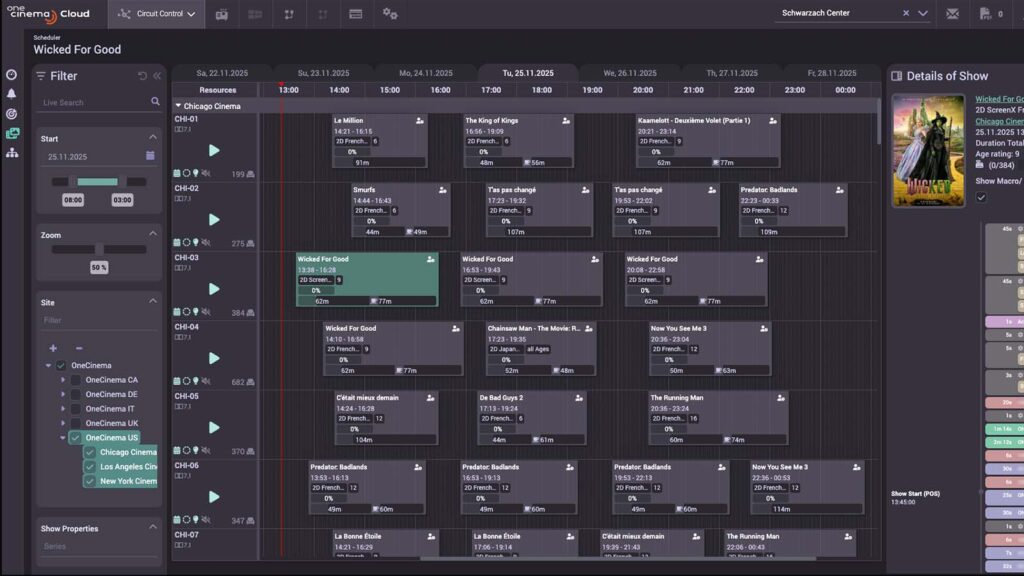Click the calendar icon beside Start date
Image resolution: width=1024 pixels, height=576 pixels.
click(x=150, y=157)
